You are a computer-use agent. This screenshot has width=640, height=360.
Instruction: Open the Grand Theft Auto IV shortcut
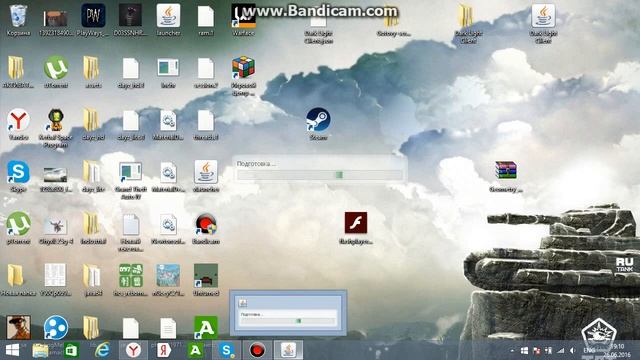(131, 172)
